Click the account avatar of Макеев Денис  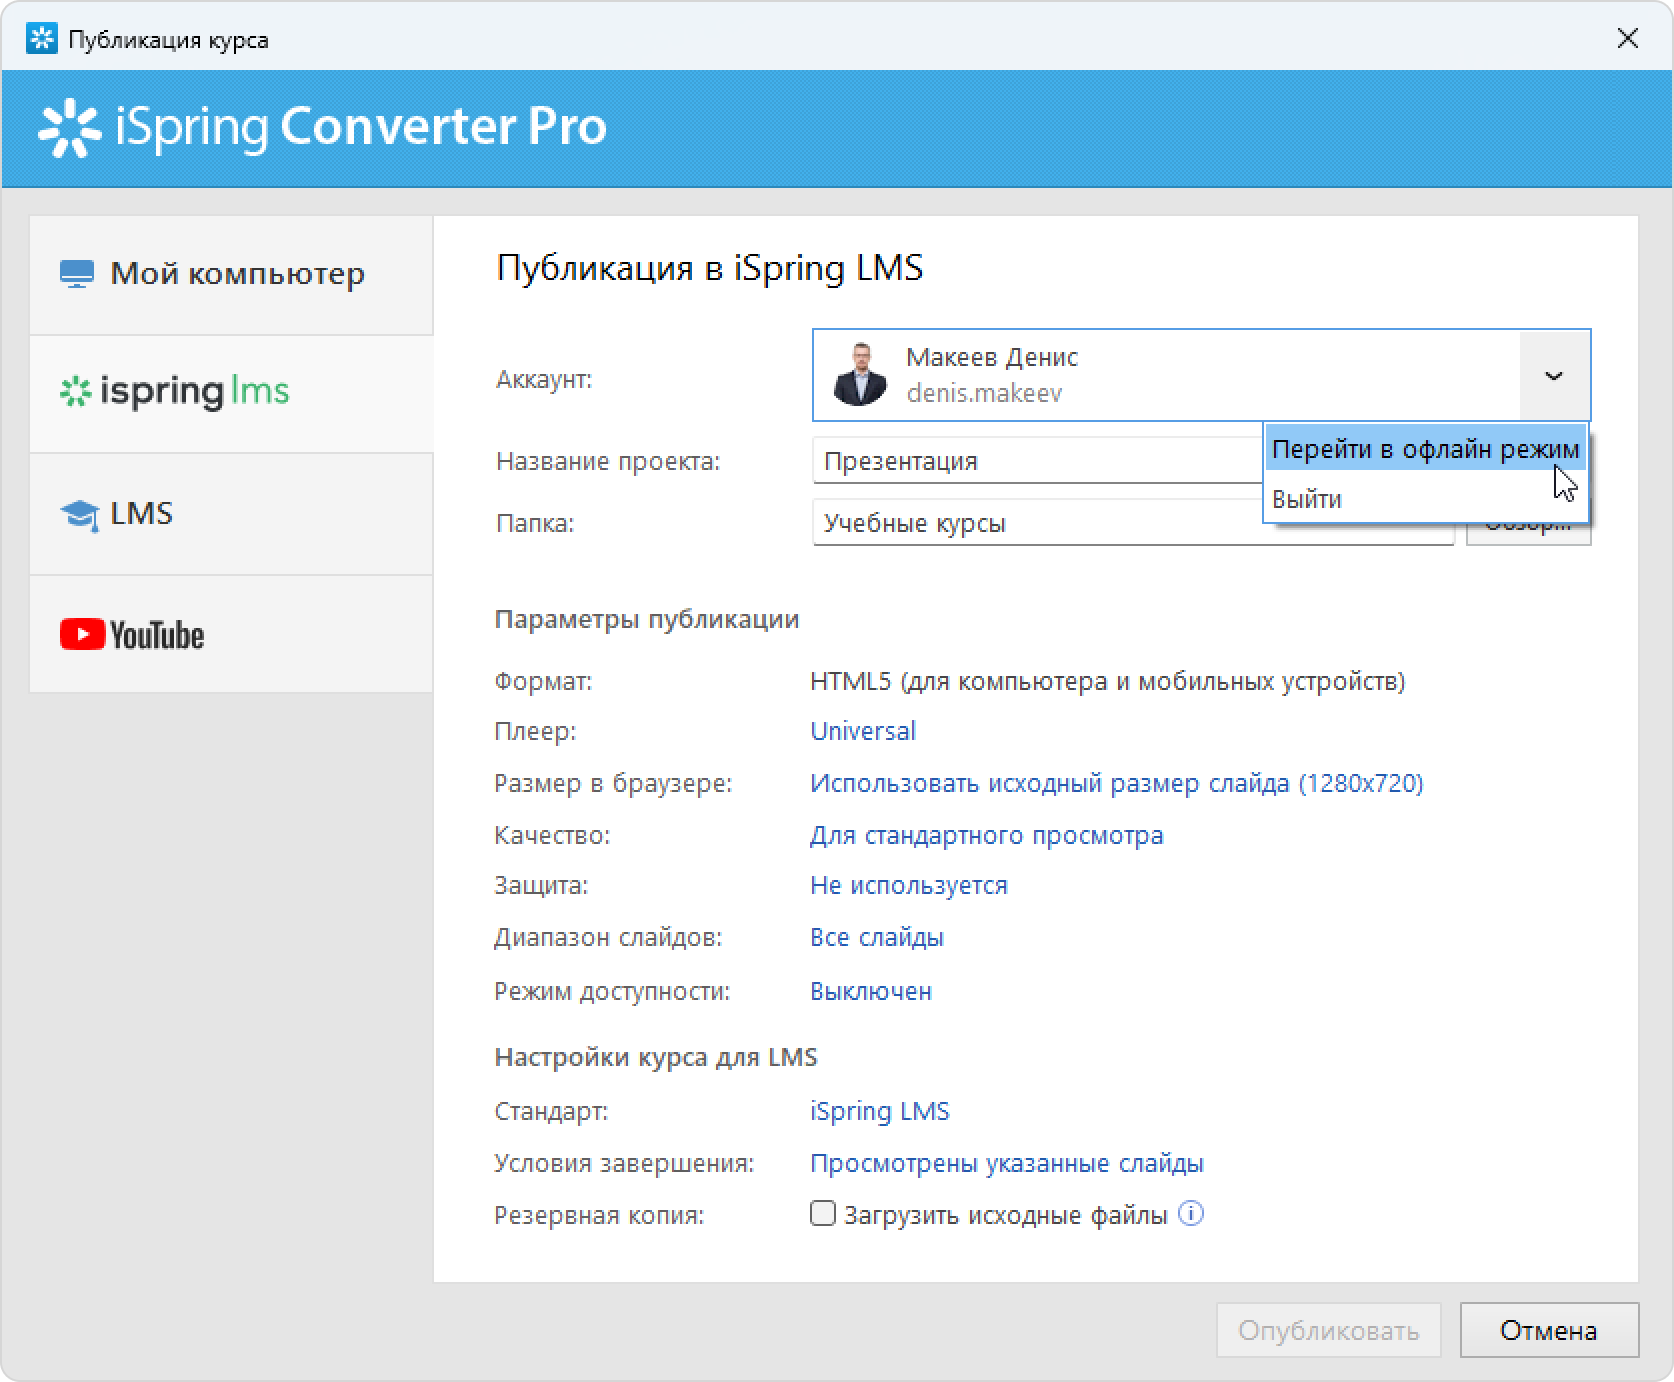pyautogui.click(x=859, y=375)
